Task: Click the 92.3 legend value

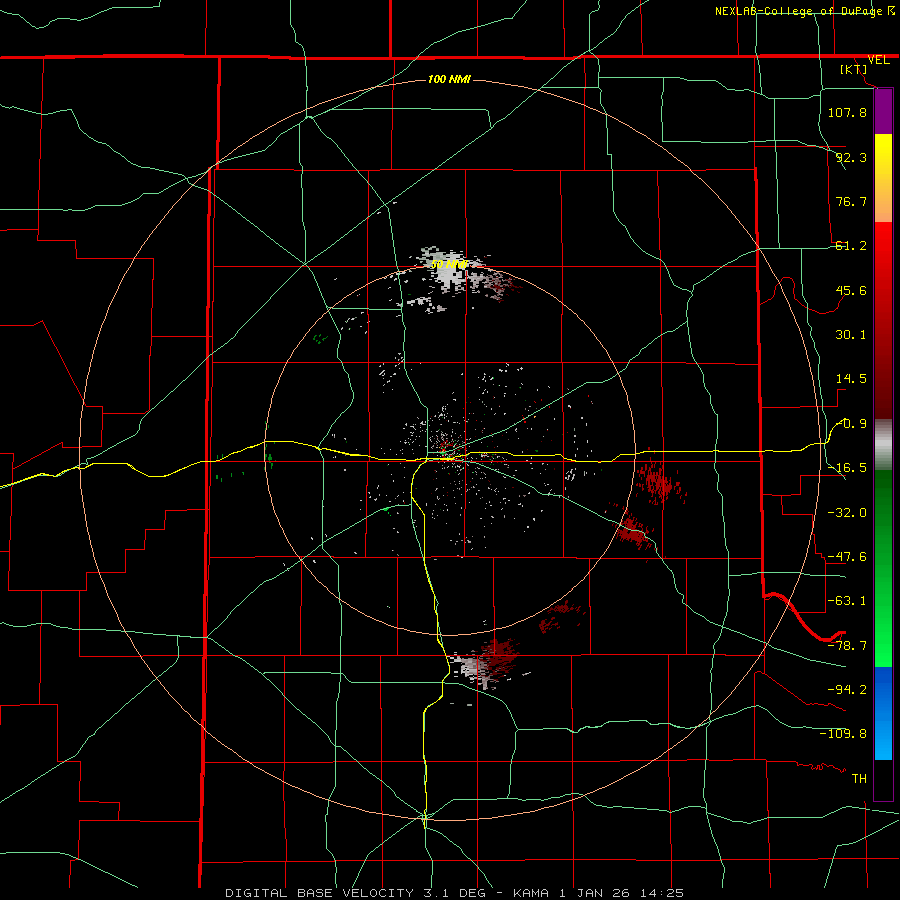Action: (851, 157)
